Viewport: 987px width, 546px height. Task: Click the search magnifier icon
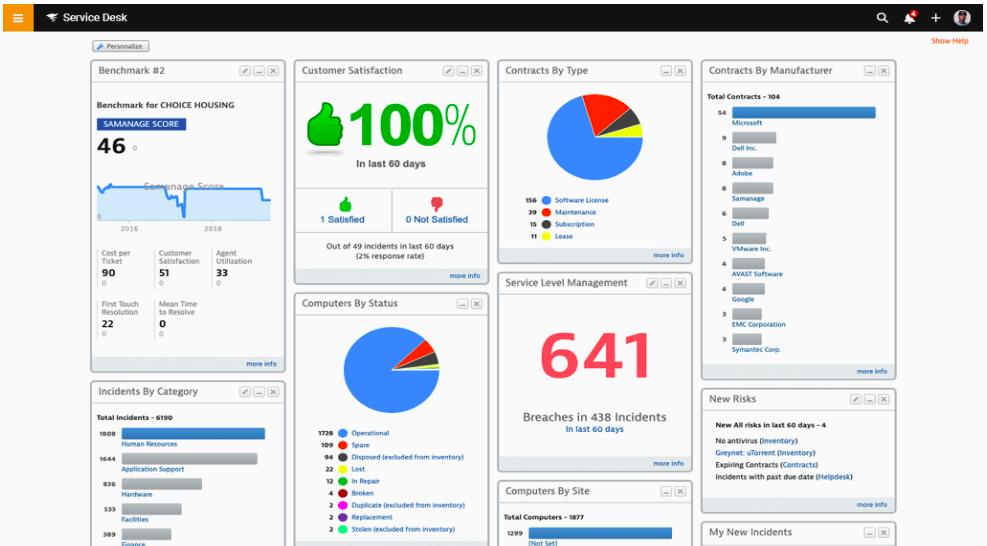tap(883, 18)
